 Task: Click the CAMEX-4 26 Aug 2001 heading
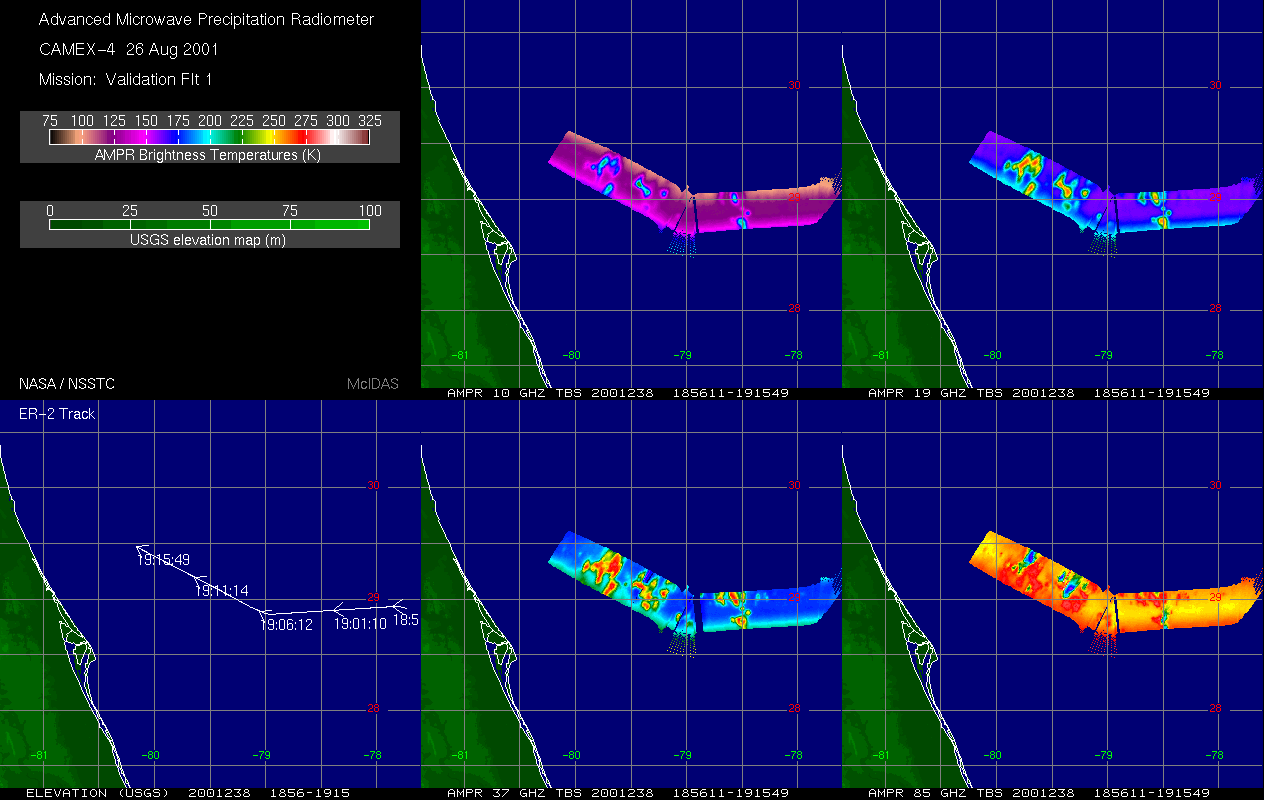(128, 49)
